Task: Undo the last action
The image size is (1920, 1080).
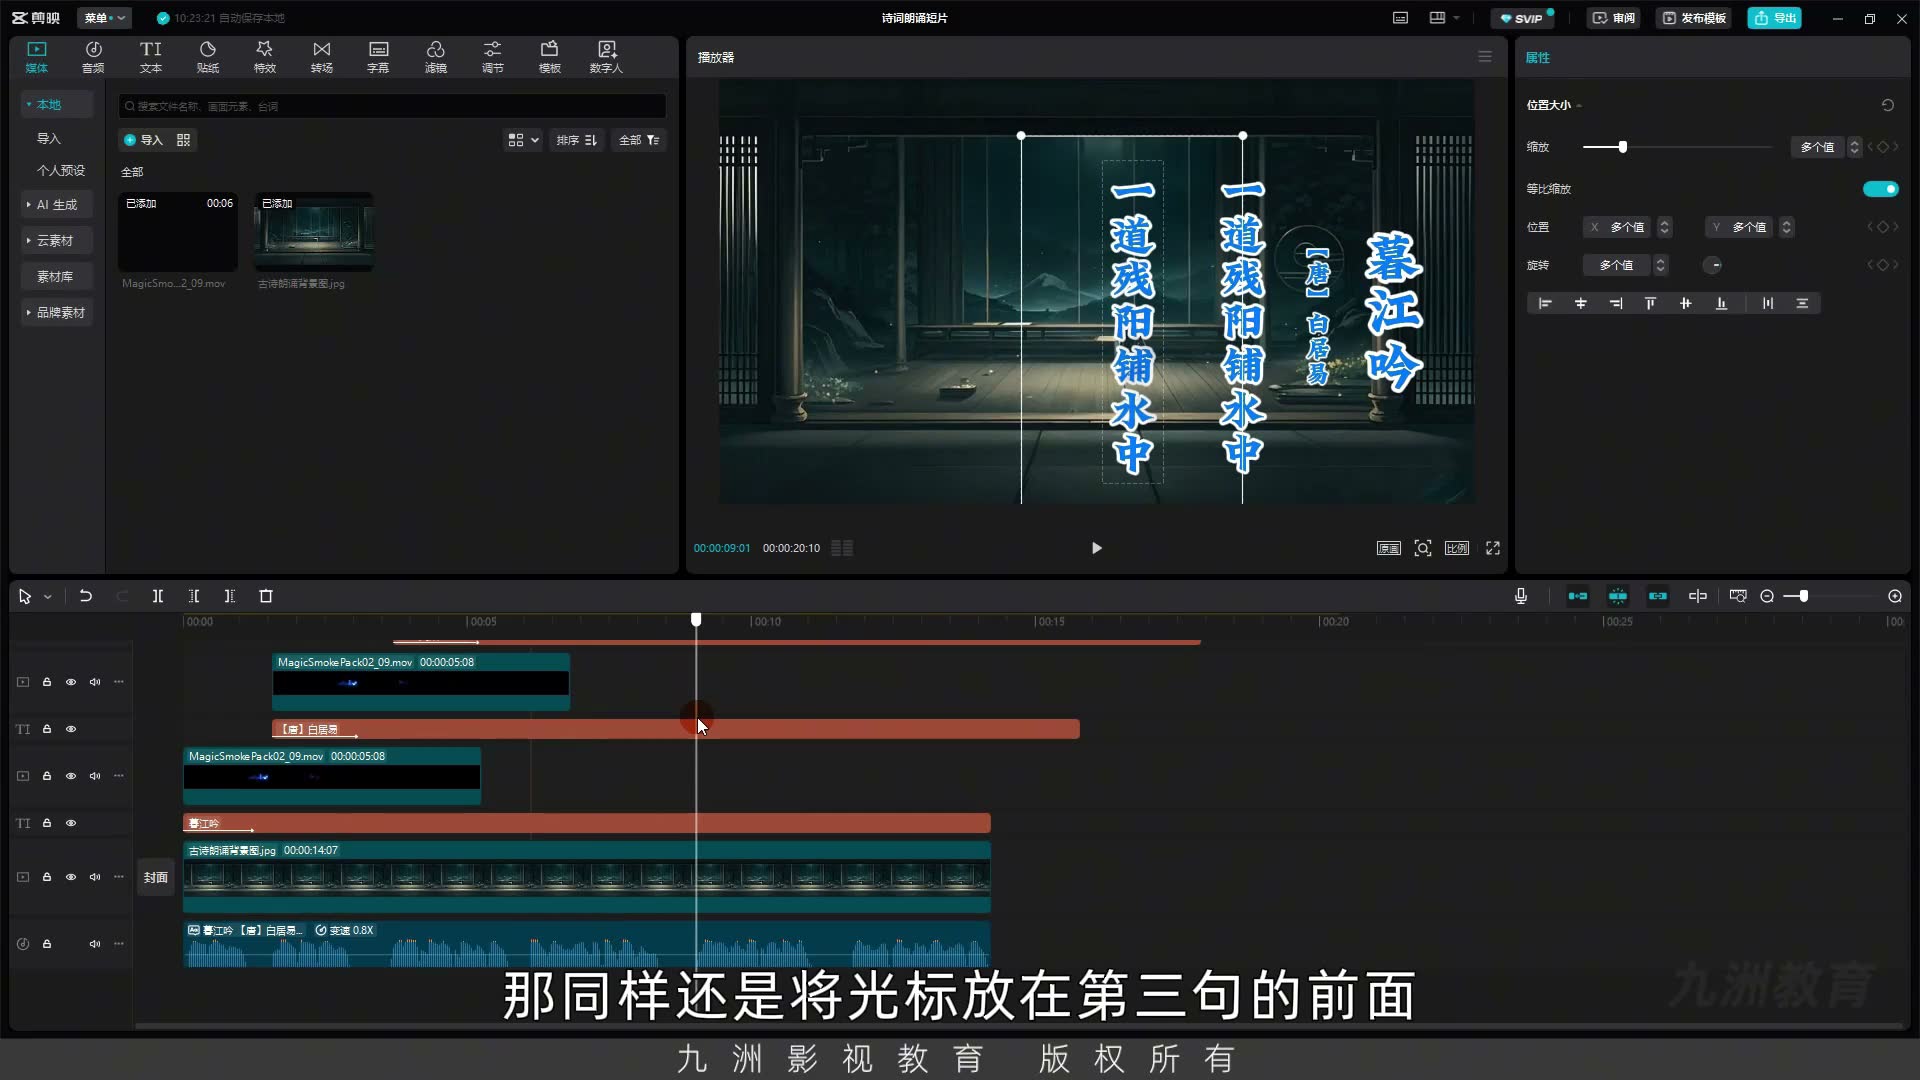Action: (86, 596)
